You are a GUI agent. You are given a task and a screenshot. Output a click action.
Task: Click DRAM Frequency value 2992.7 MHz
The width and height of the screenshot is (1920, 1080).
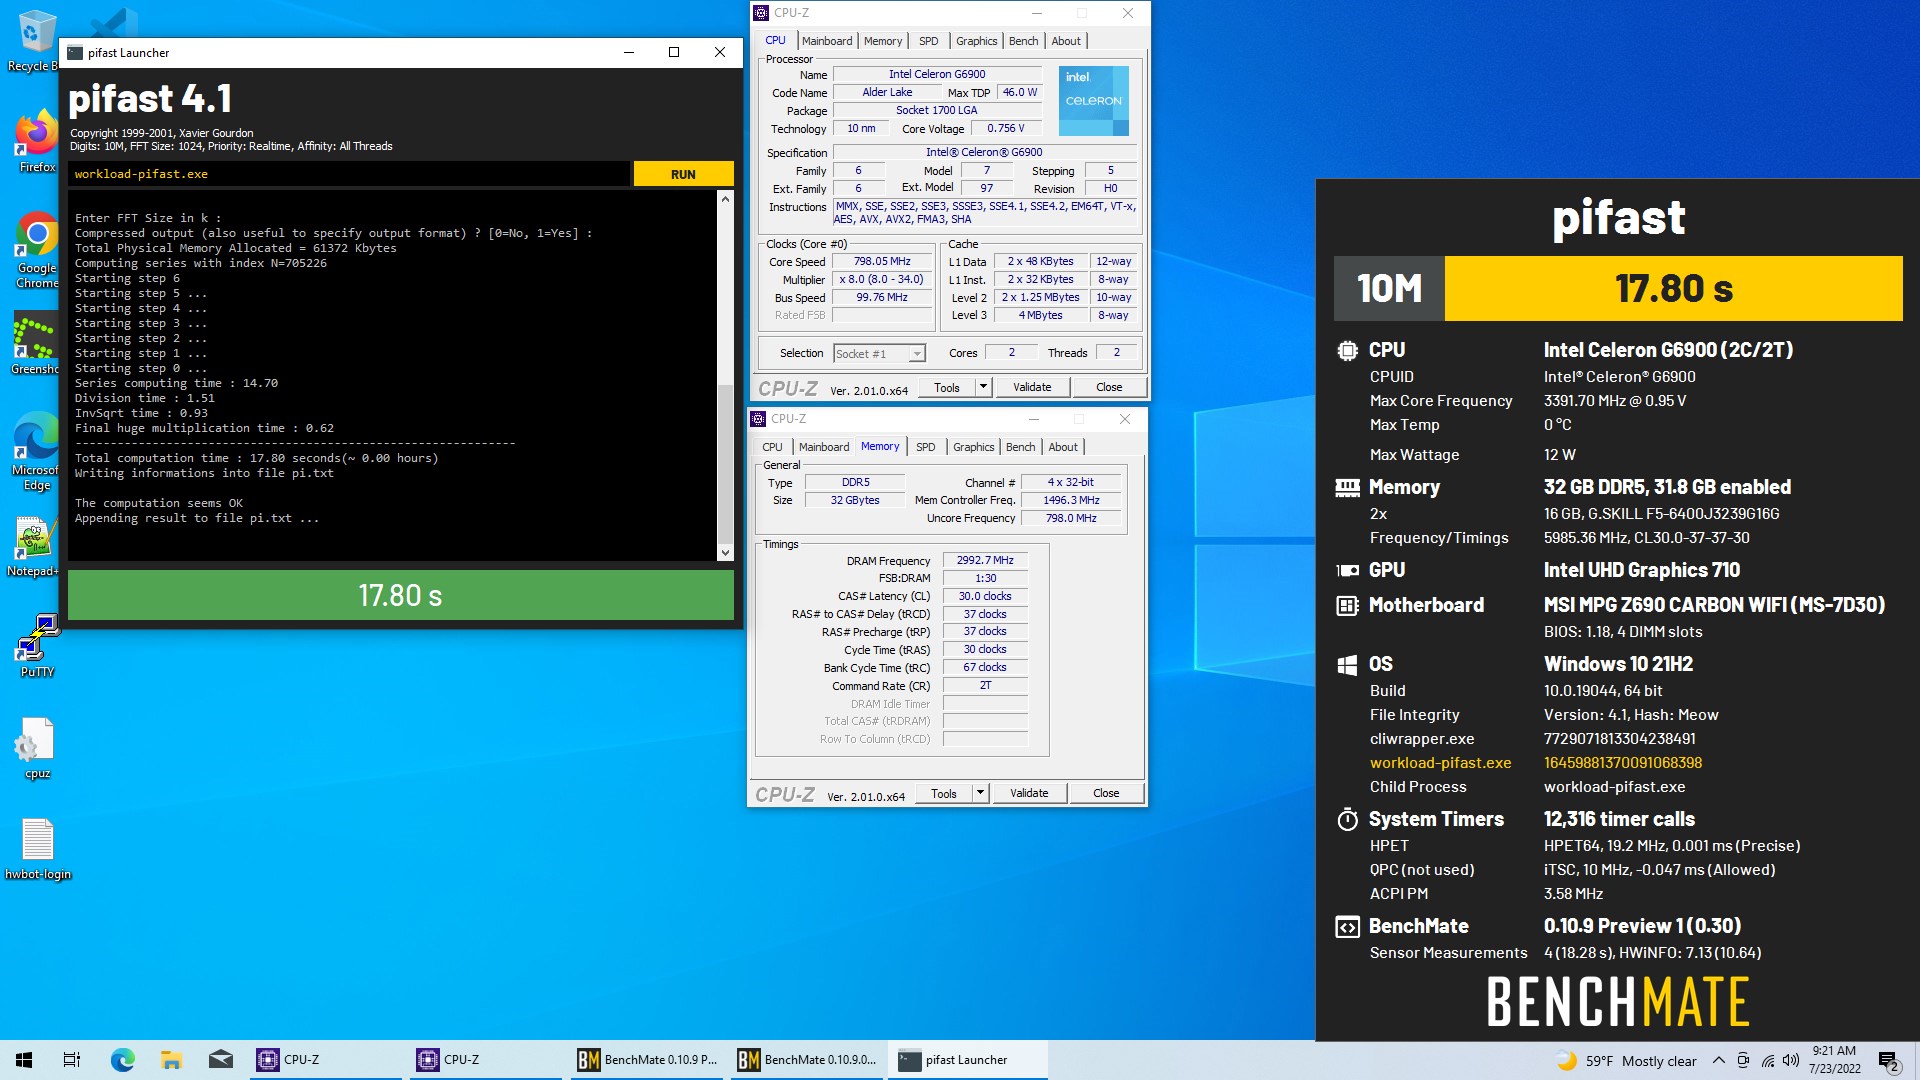[x=985, y=560]
